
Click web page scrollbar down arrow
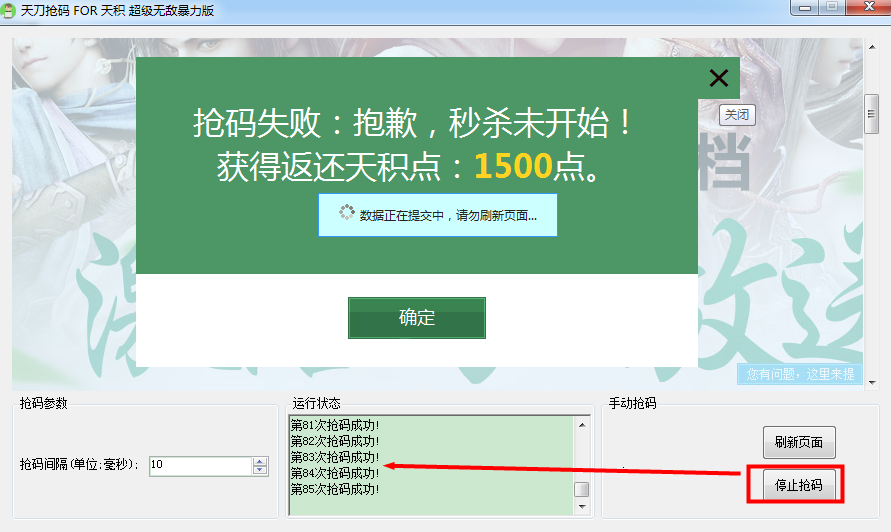[x=872, y=383]
